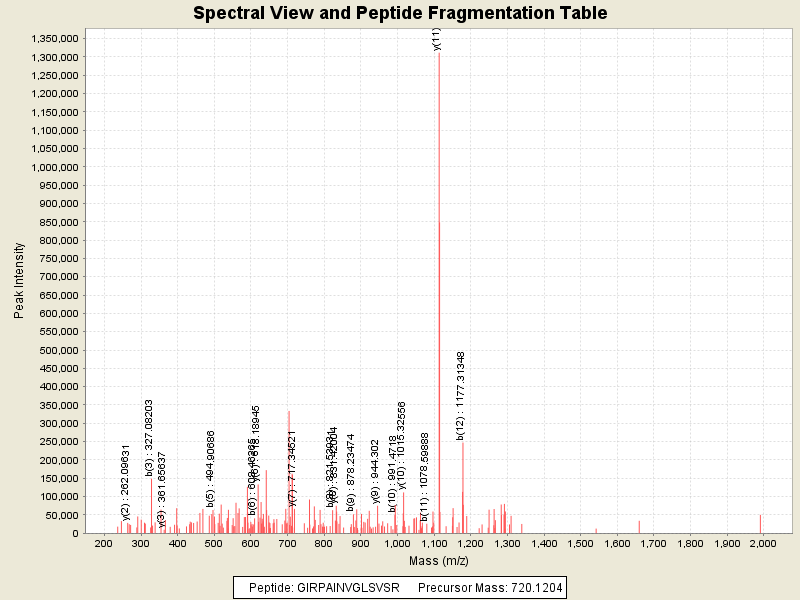Pick the y(3): 361.65637 peak label
The width and height of the screenshot is (800, 600).
pos(161,487)
